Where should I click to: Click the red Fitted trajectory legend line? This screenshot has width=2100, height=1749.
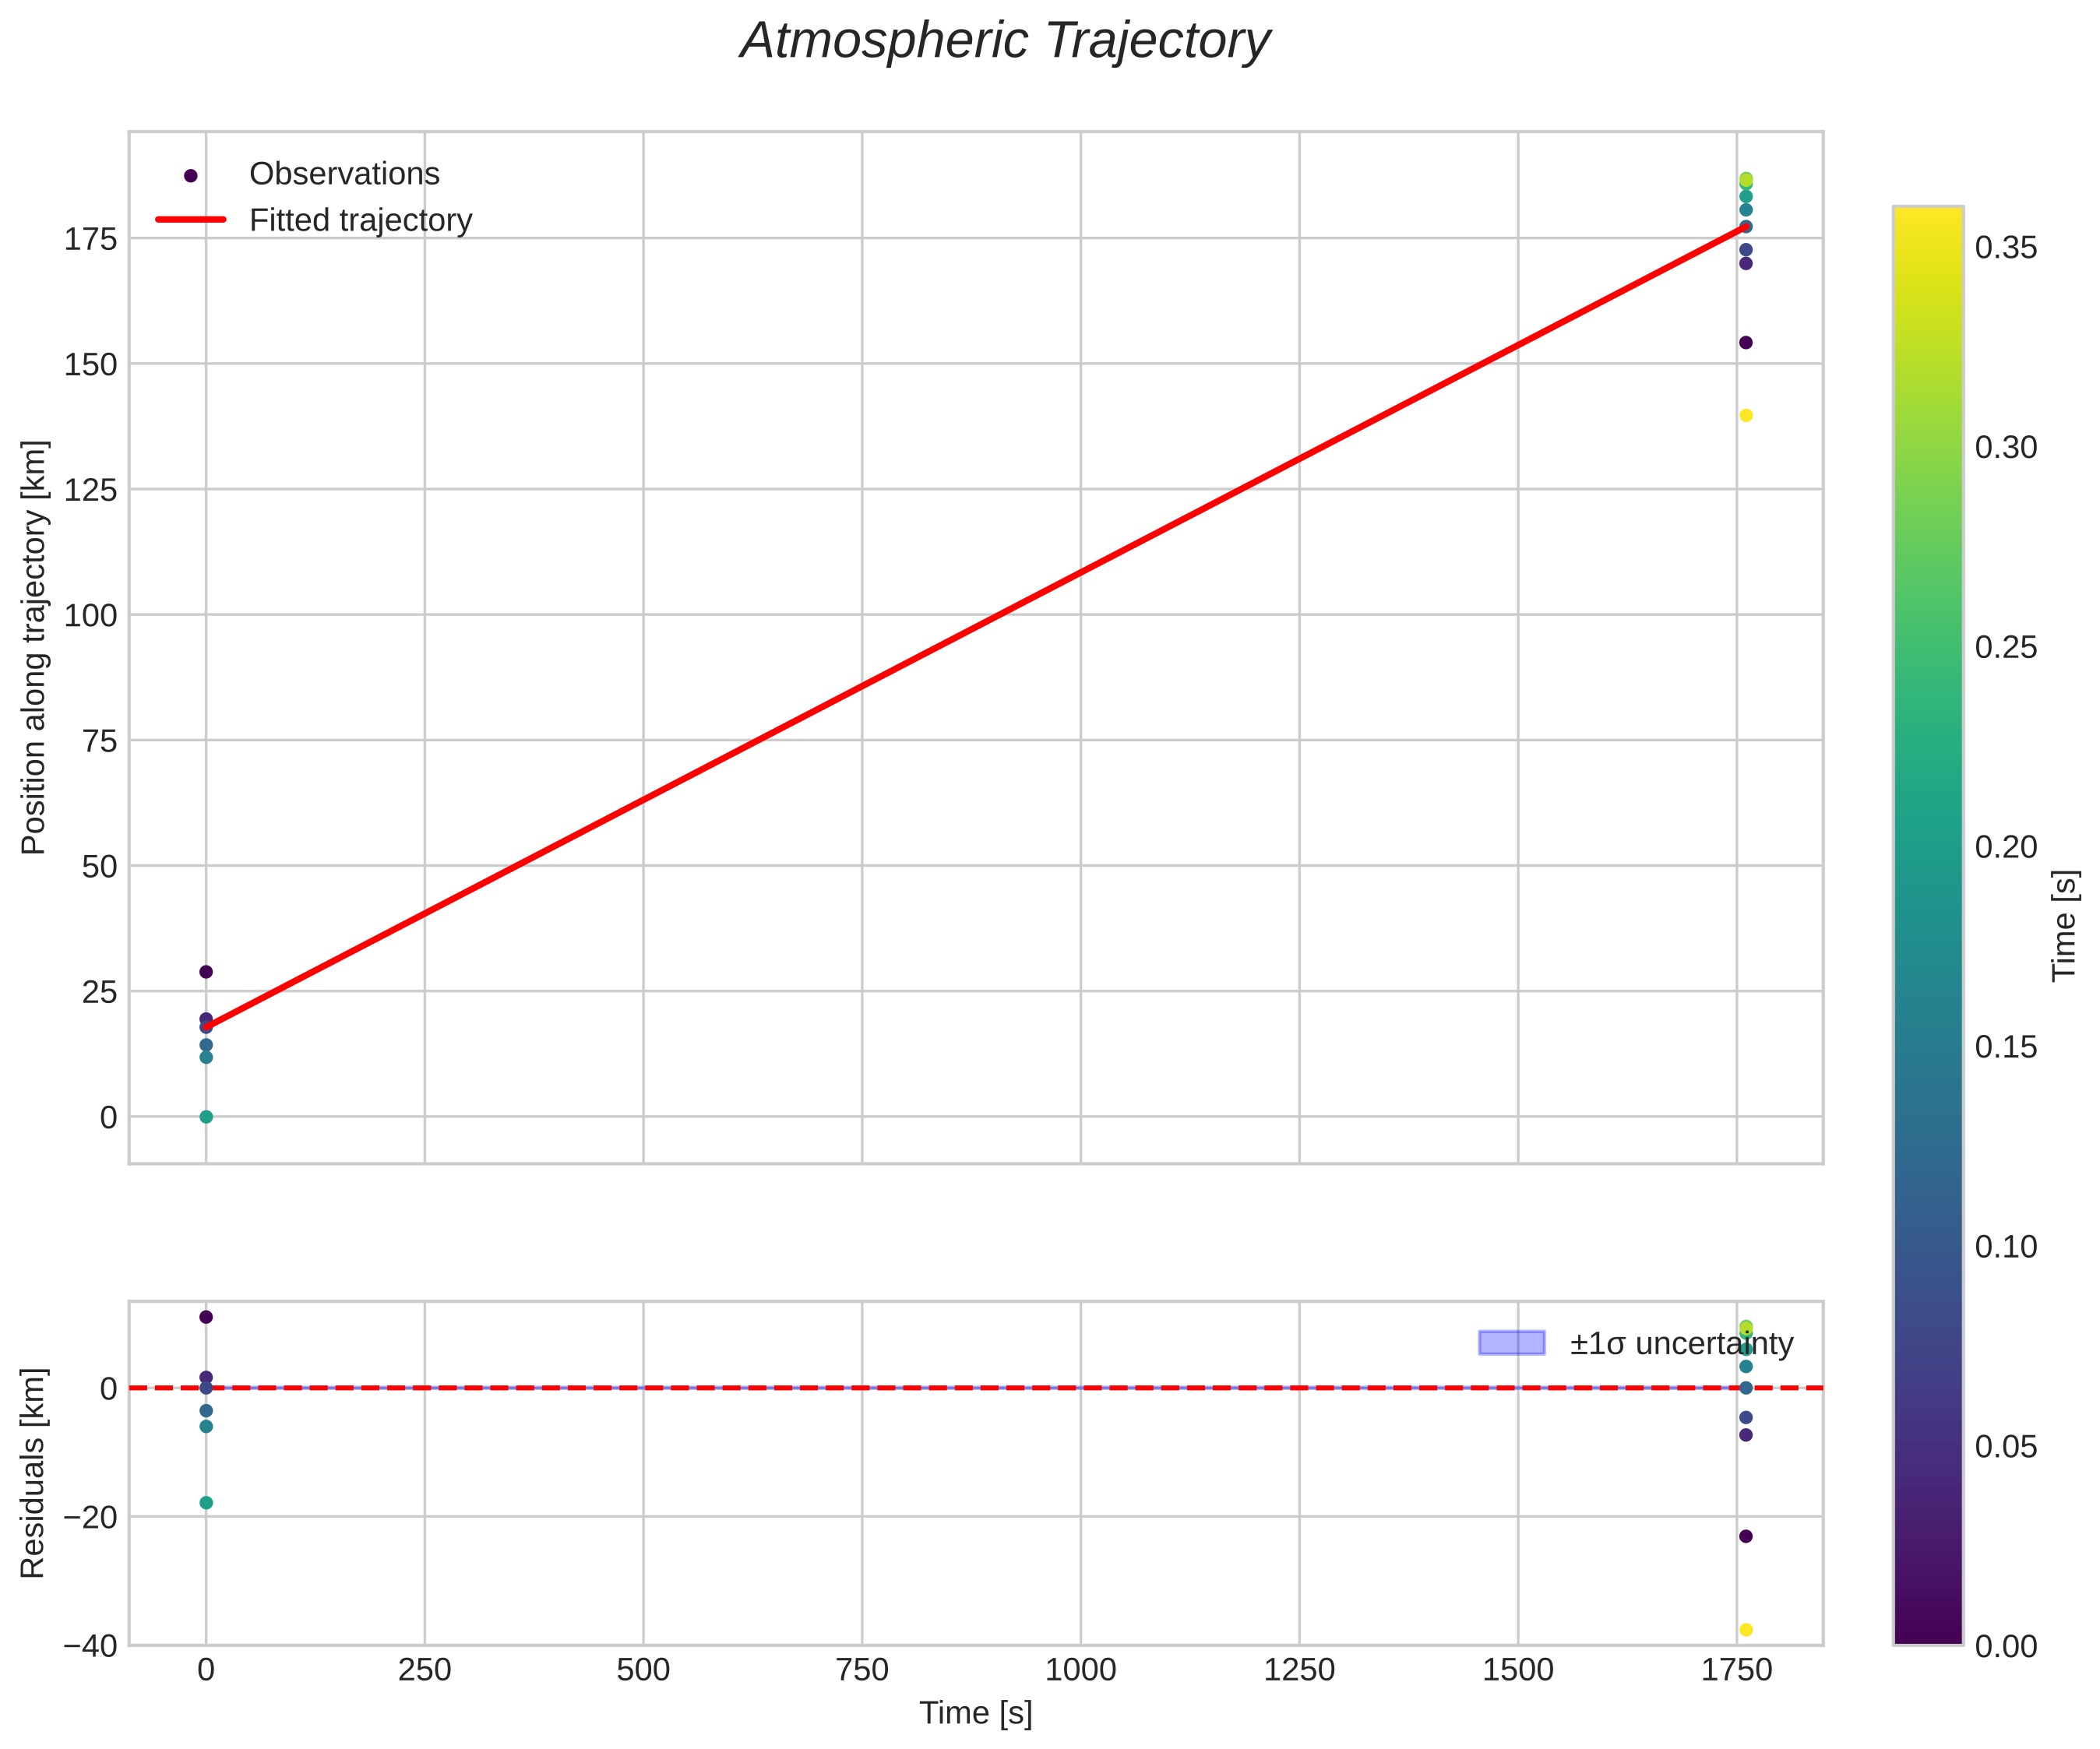191,220
